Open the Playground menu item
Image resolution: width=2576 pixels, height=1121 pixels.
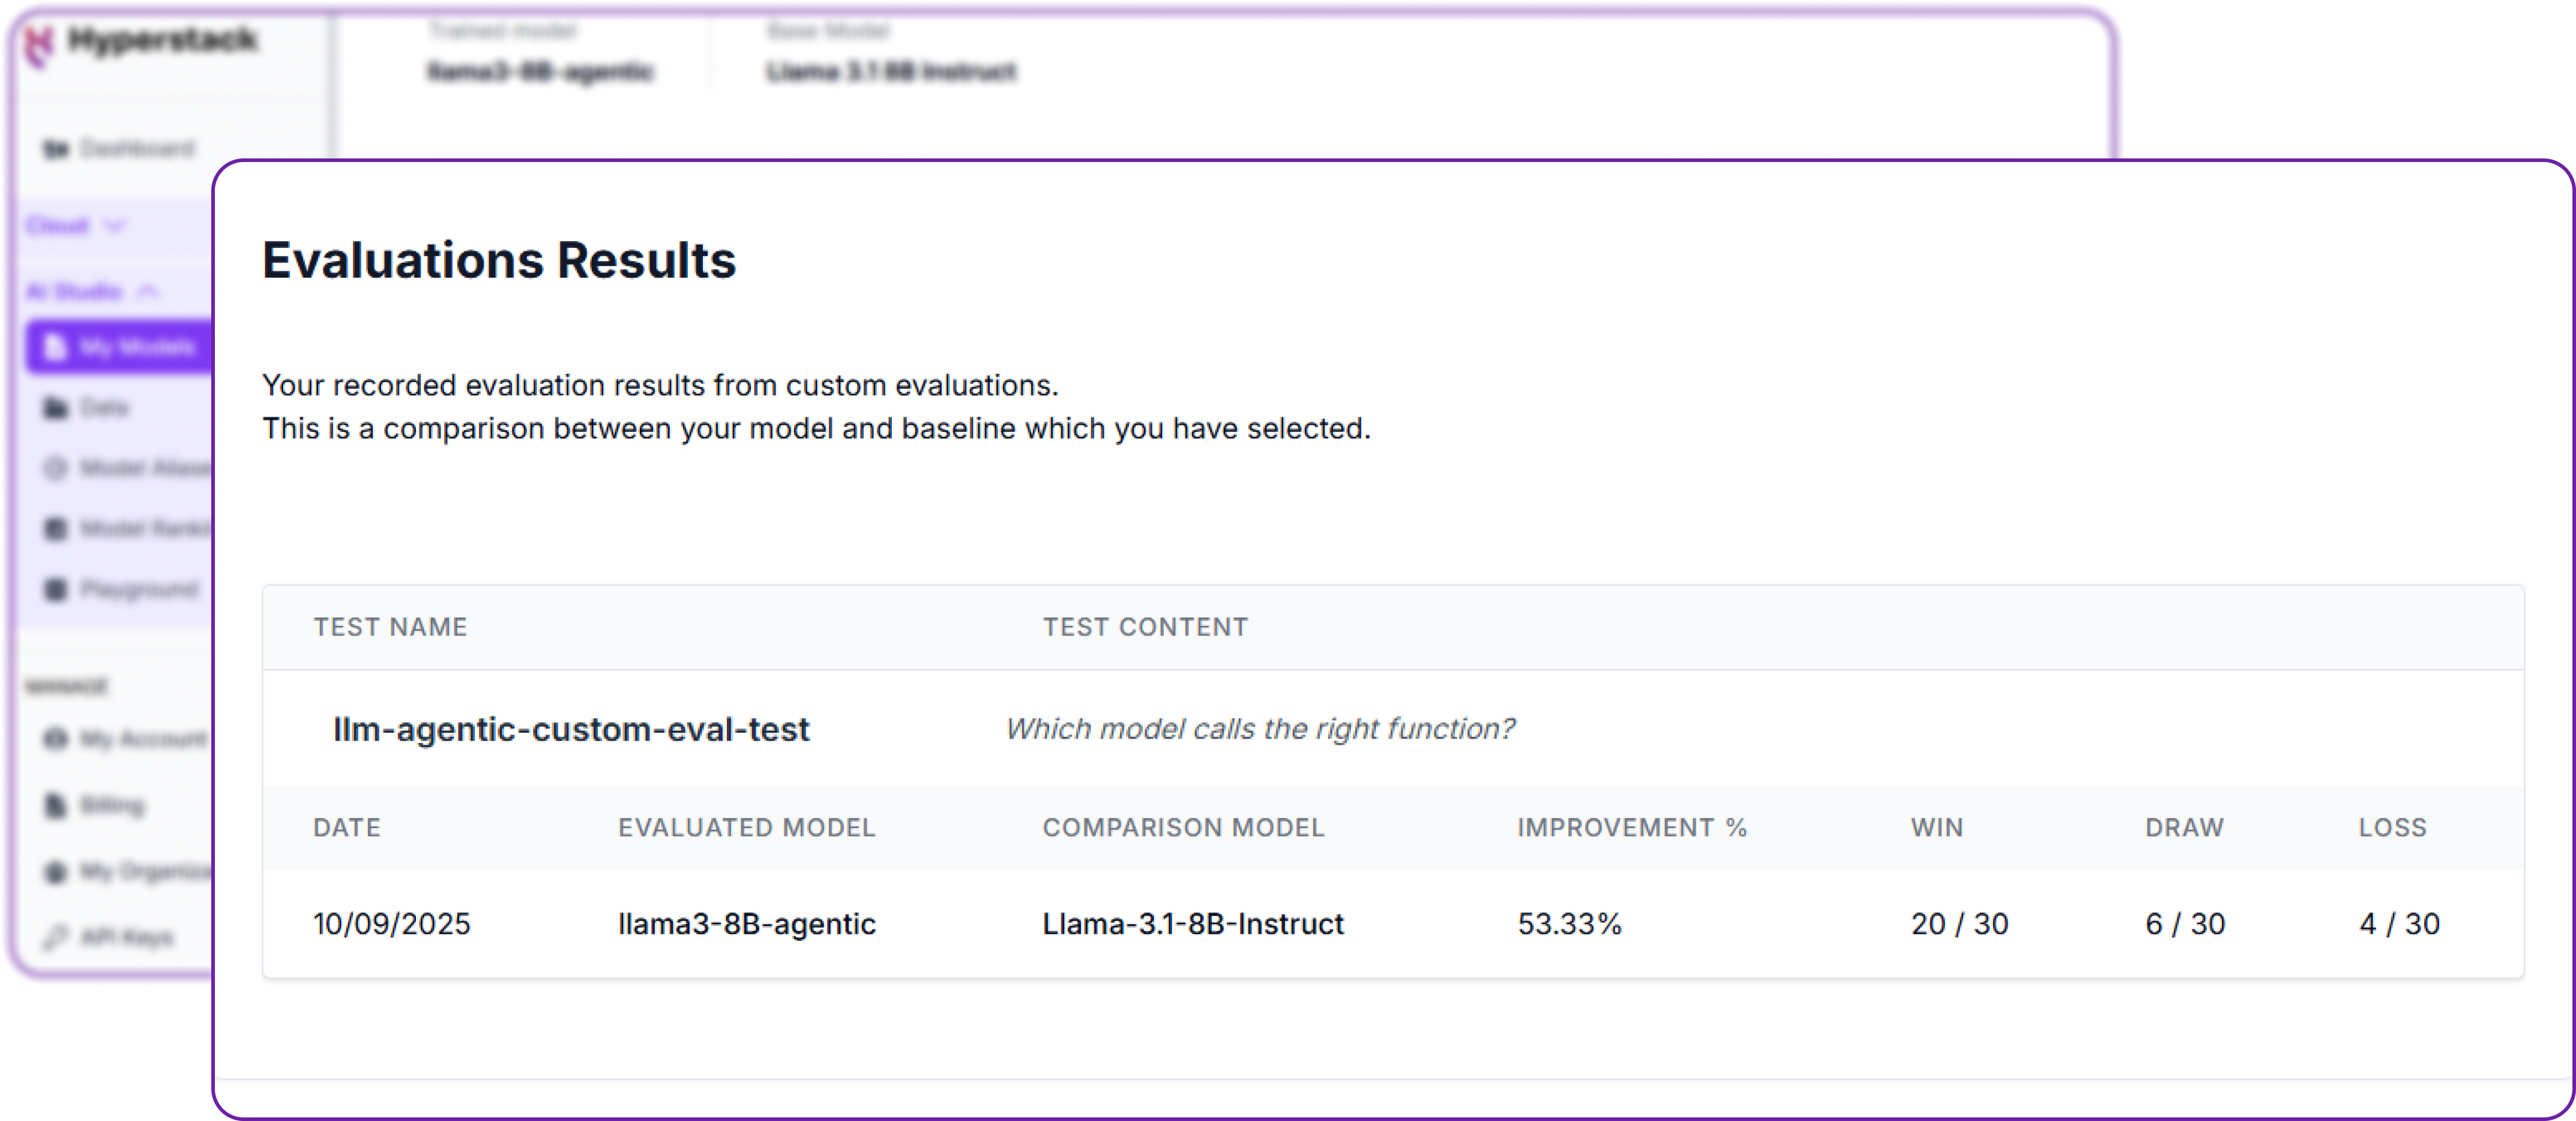click(139, 589)
